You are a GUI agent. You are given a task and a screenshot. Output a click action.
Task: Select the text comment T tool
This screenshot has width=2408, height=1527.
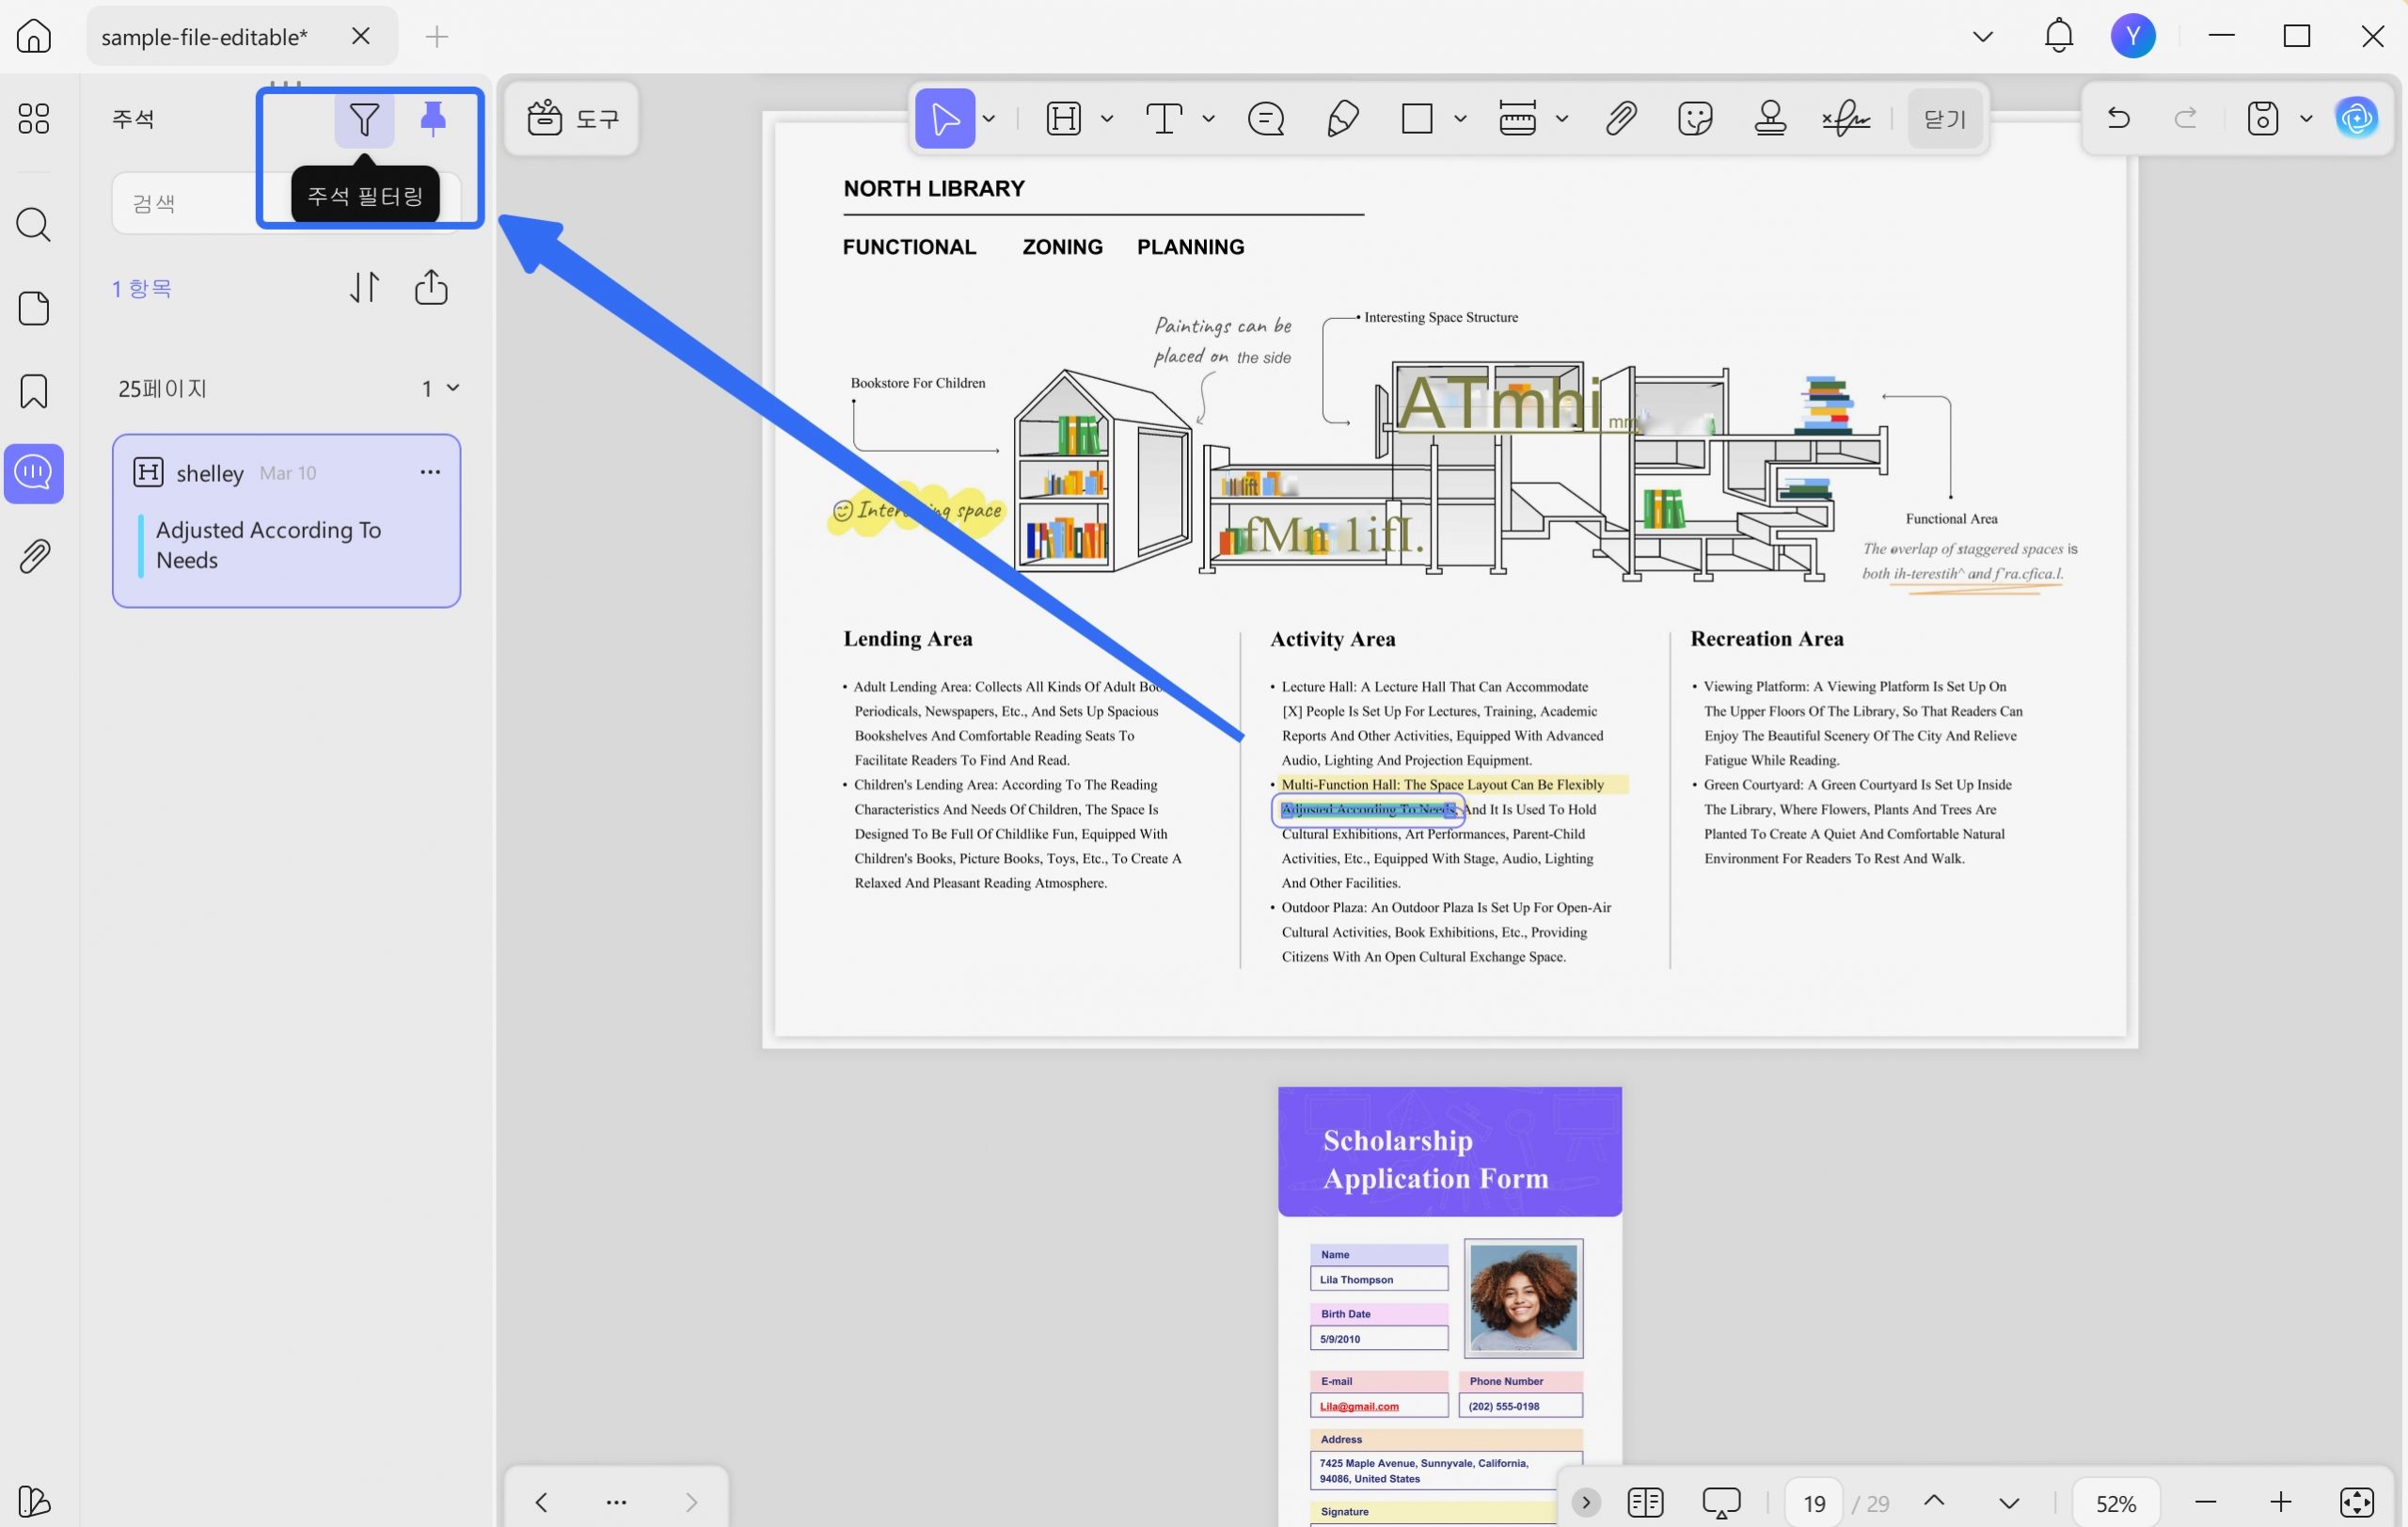tap(1164, 119)
